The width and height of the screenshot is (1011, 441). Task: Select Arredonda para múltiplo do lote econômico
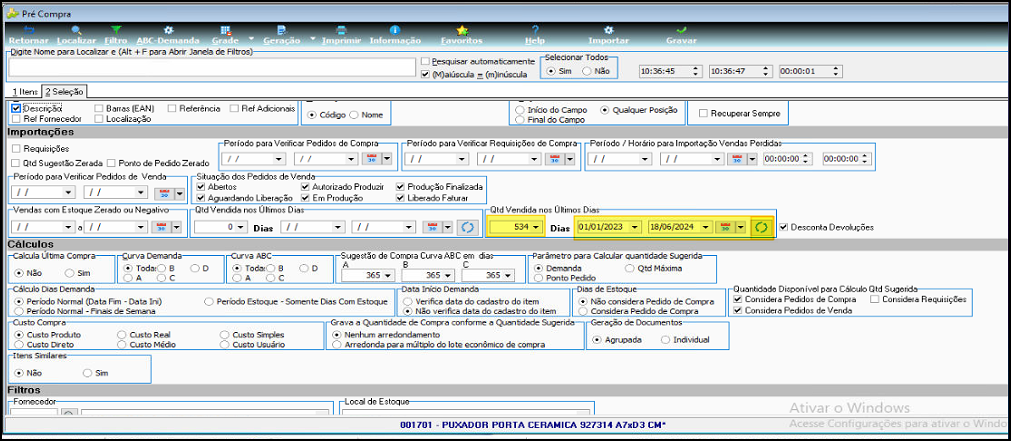pos(336,345)
